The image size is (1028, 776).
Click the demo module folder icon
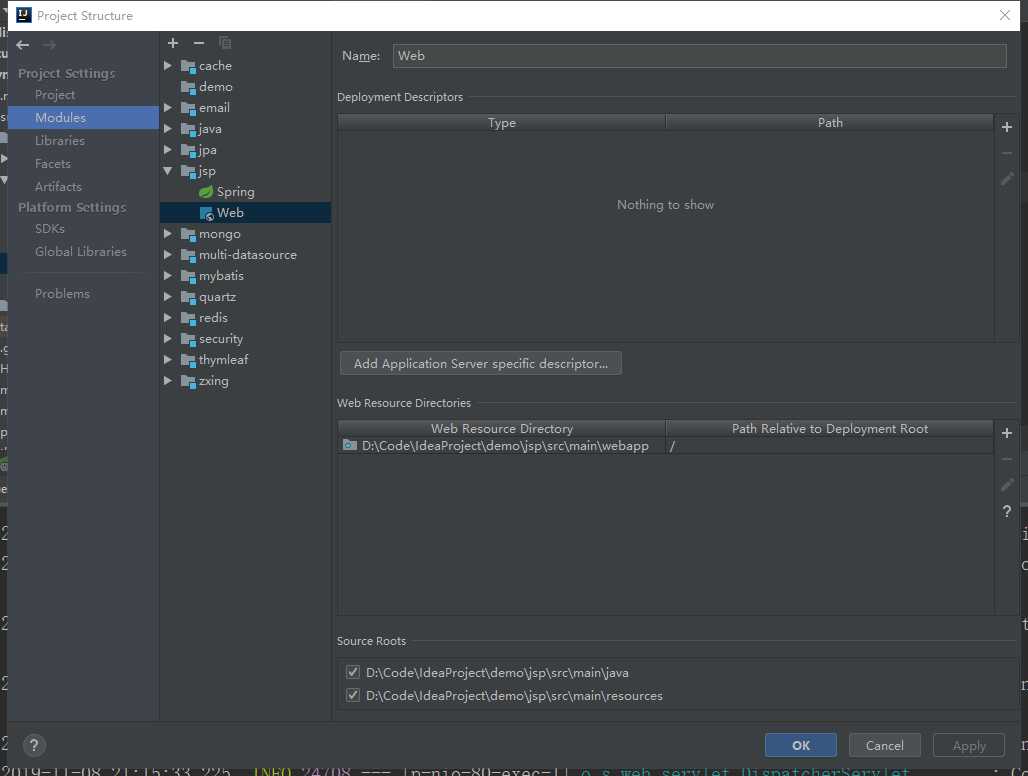(188, 87)
